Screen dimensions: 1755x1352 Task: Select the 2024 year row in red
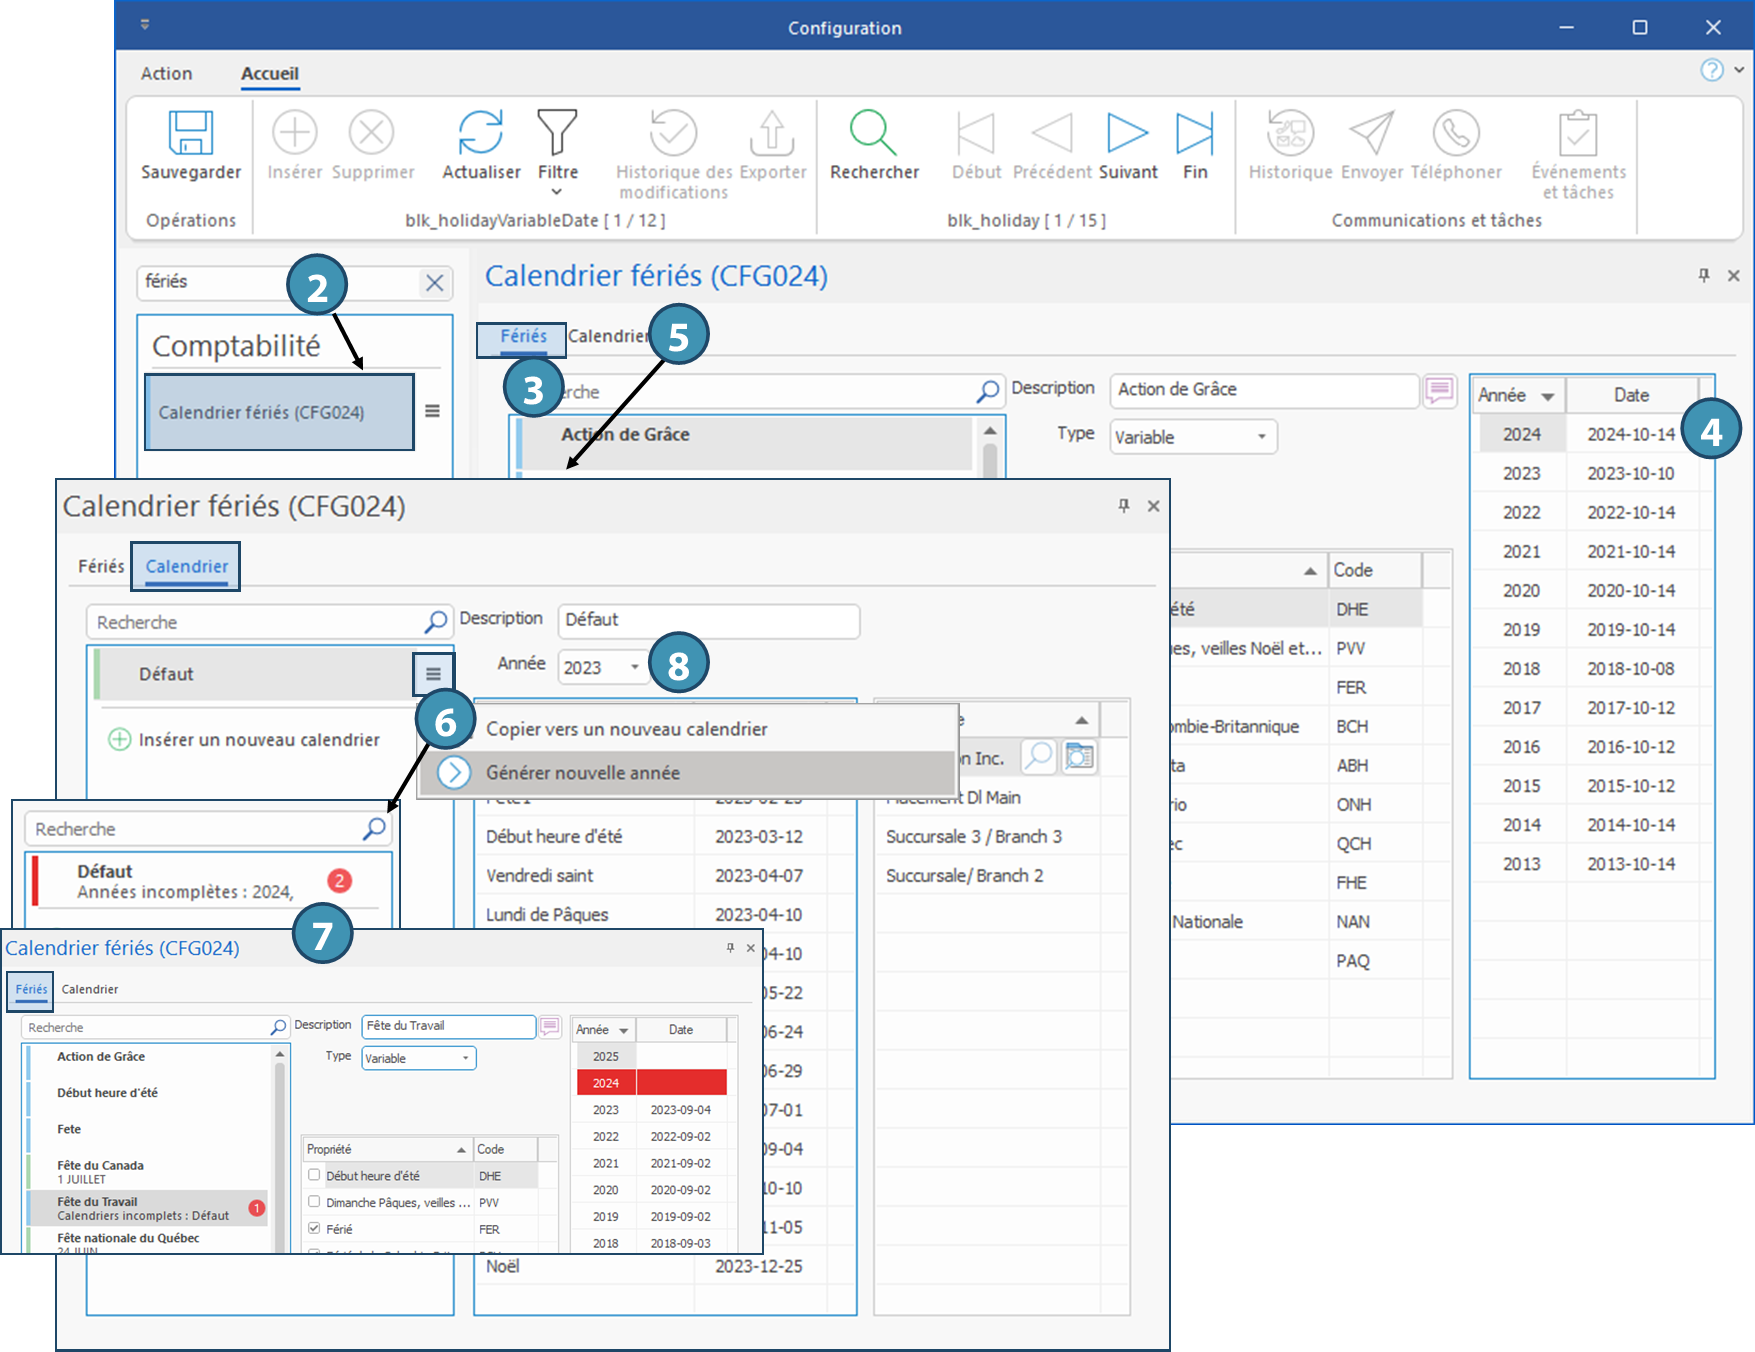point(606,1083)
